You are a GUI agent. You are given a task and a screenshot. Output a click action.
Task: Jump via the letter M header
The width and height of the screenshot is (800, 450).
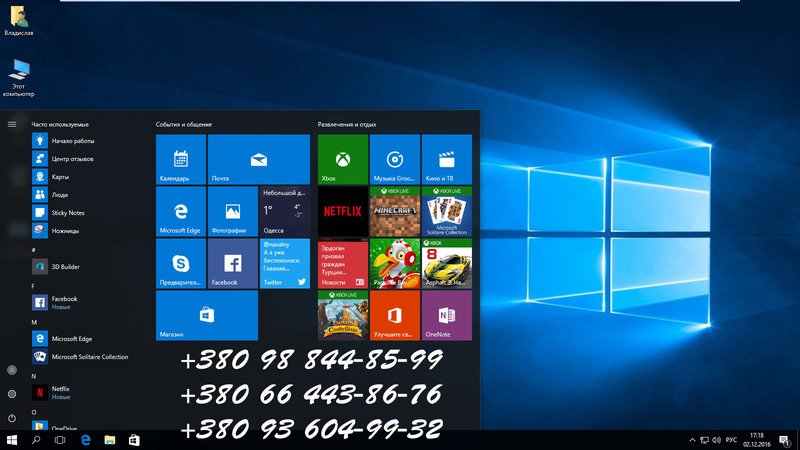tap(34, 322)
